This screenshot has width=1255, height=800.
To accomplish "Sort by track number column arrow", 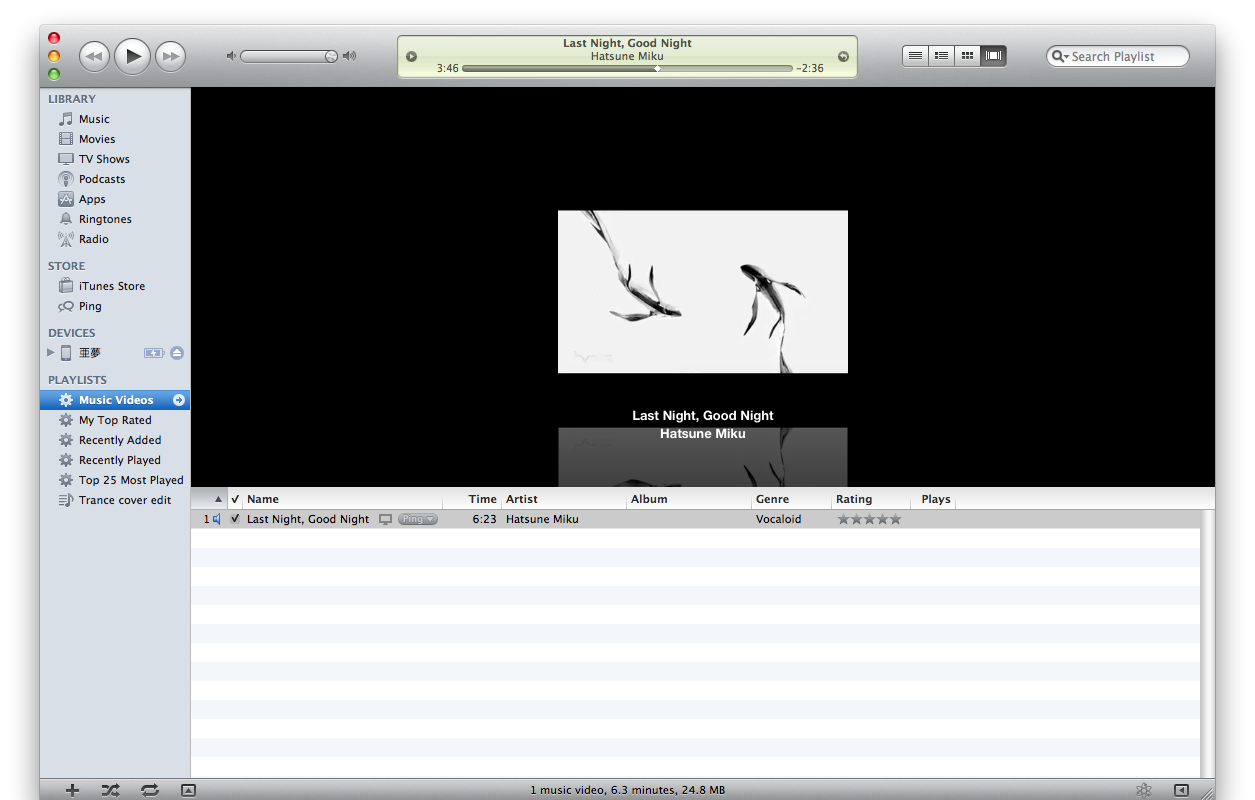I will (x=219, y=499).
